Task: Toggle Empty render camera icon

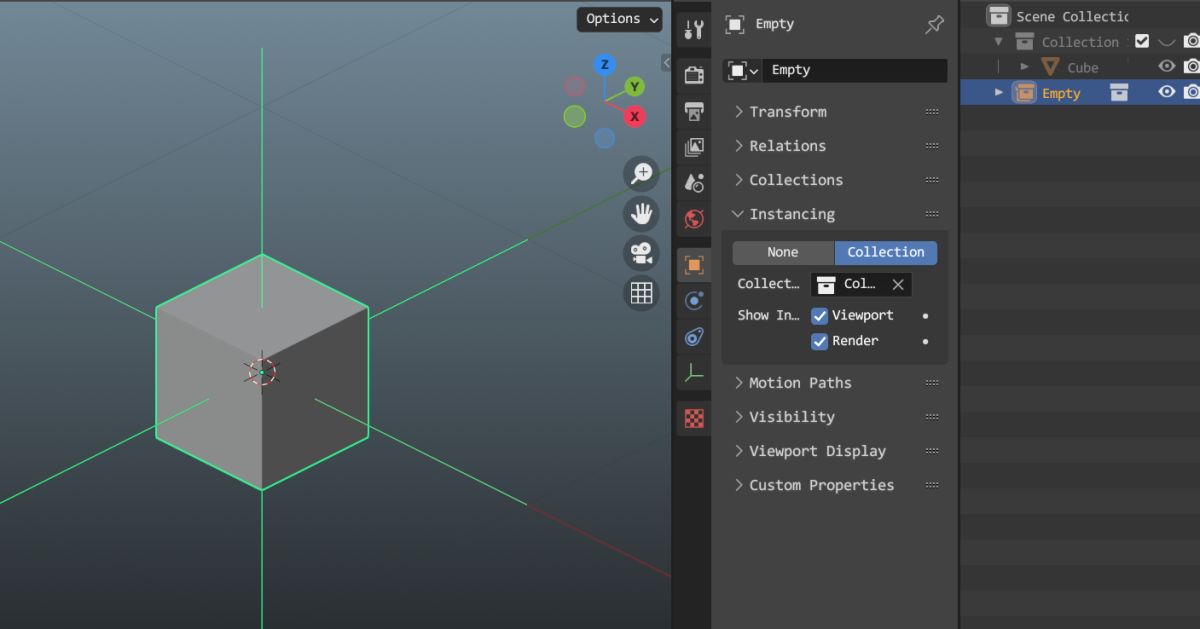Action: click(1191, 92)
